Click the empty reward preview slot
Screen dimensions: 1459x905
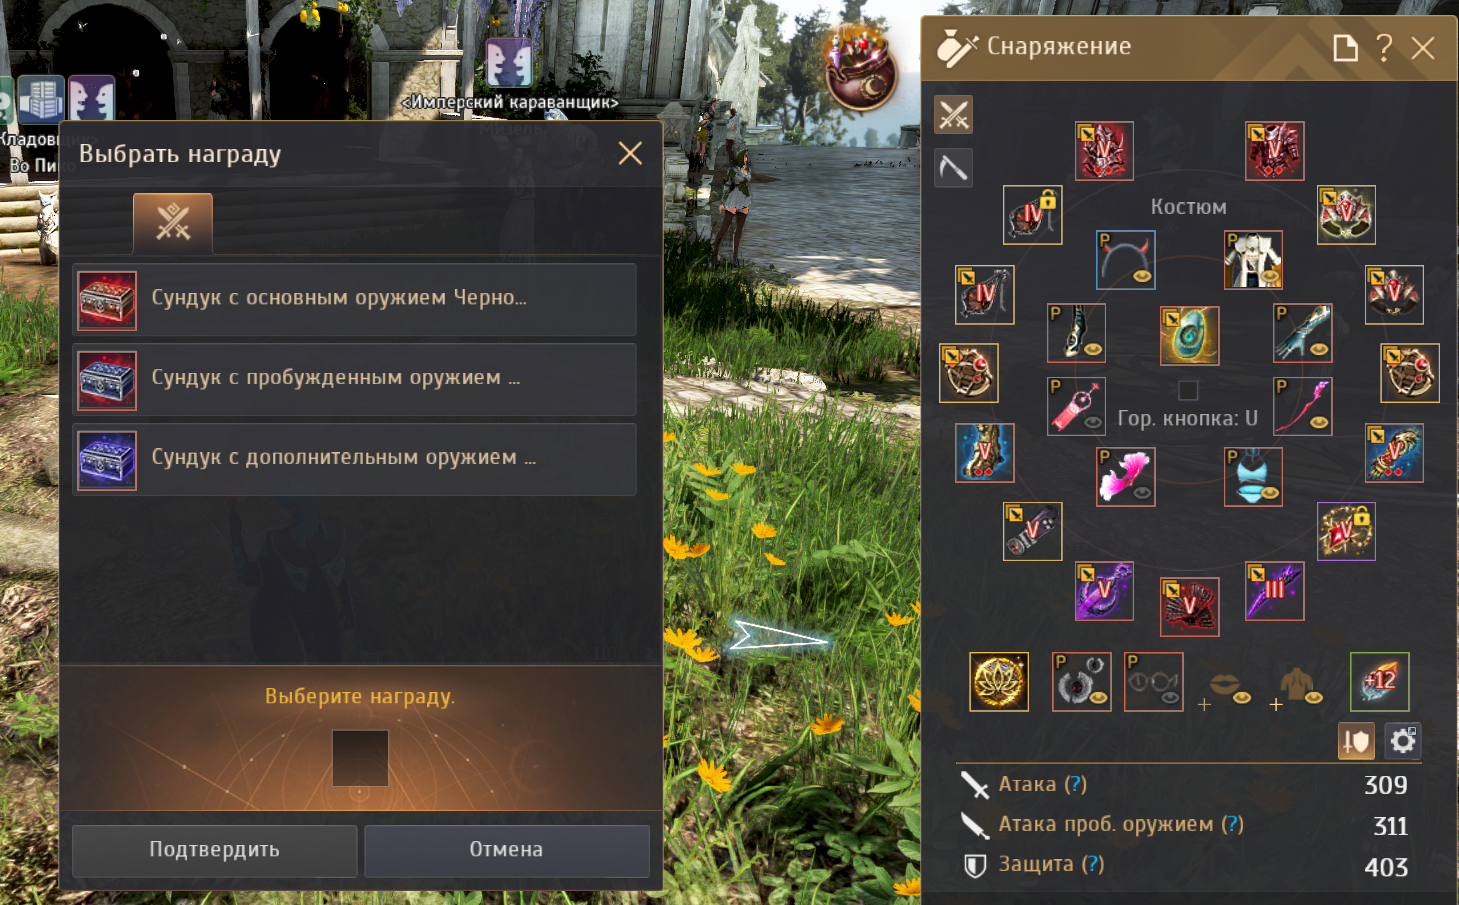(x=360, y=758)
